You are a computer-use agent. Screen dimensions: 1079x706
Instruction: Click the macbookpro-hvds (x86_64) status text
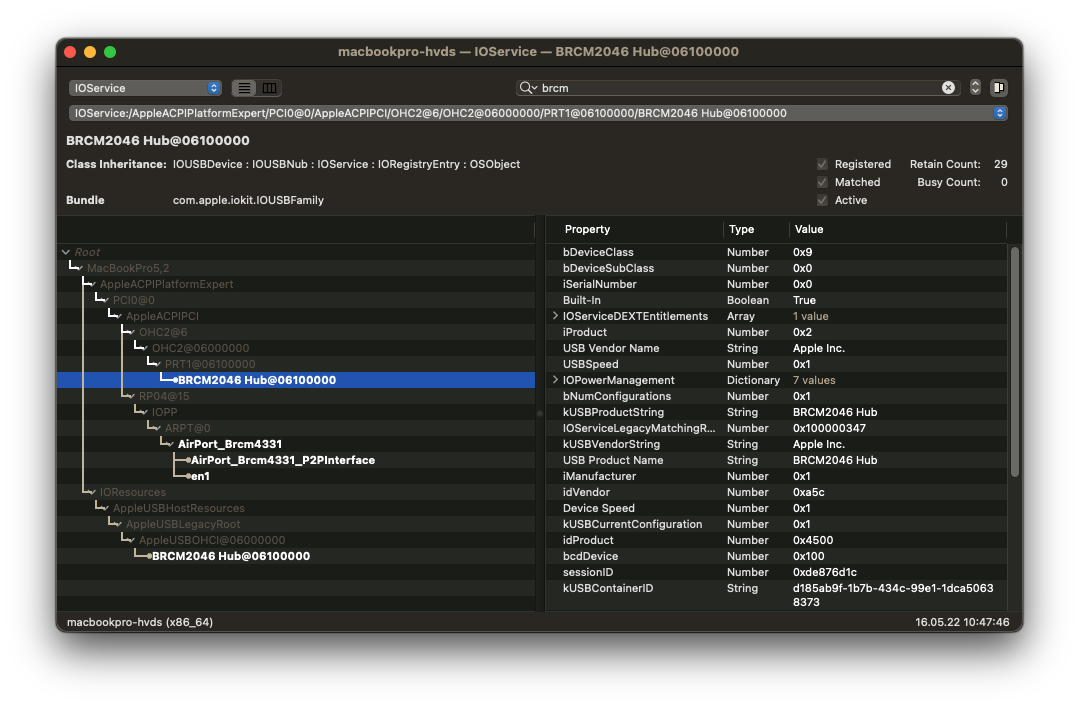[x=140, y=622]
